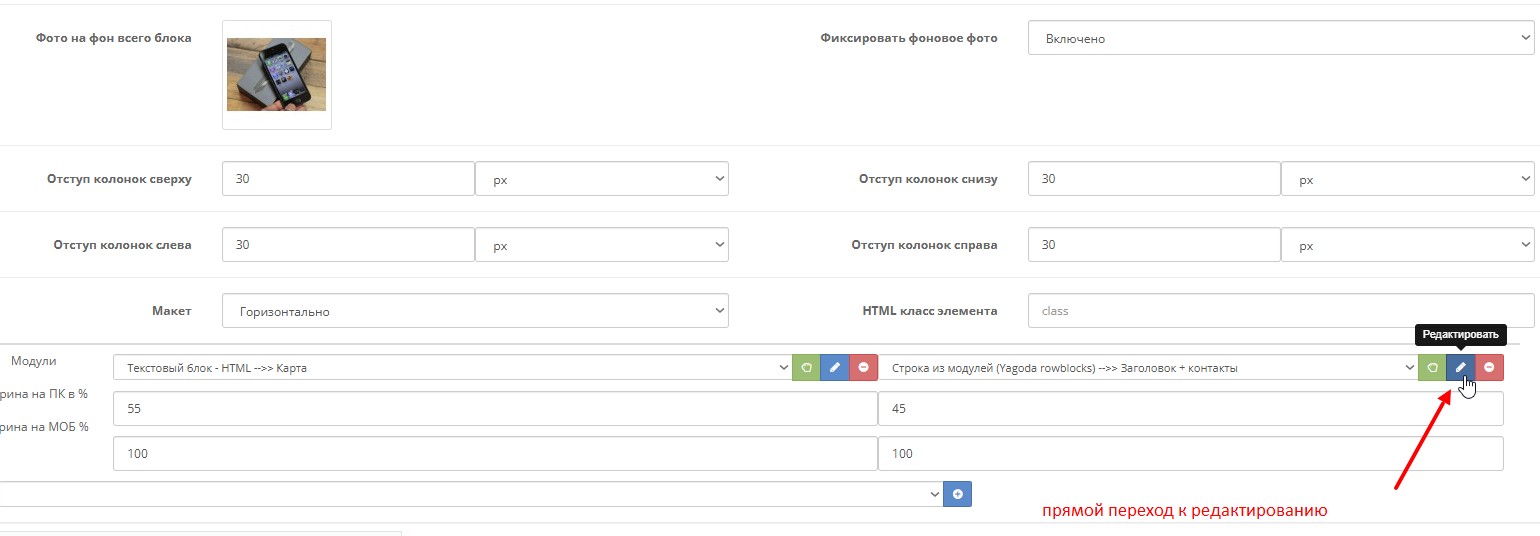Click green drag icon beside Заголовок + контакты module
1540x536 pixels.
(1432, 368)
